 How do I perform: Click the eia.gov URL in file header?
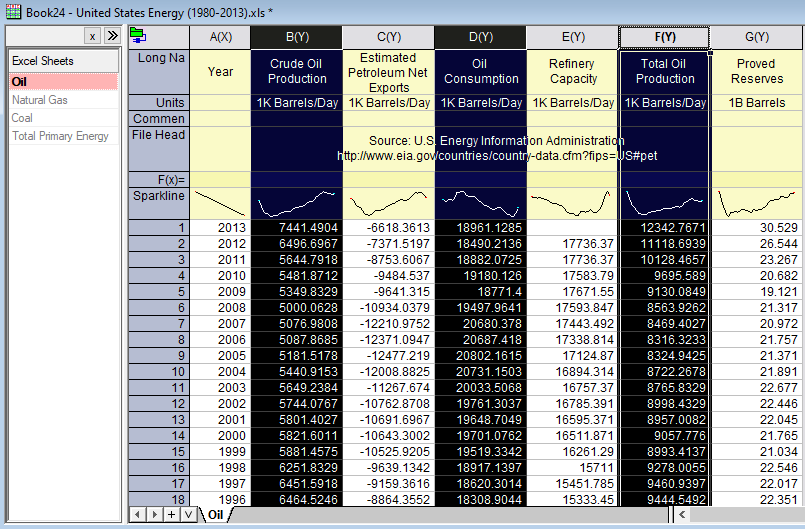coord(497,156)
